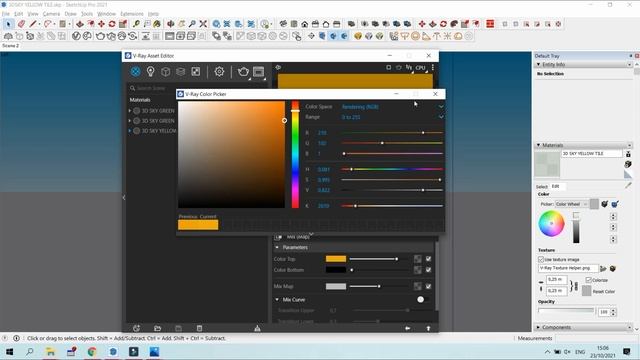The image size is (640, 360).
Task: Choose the Line pencil tool
Action: [x=33, y=24]
